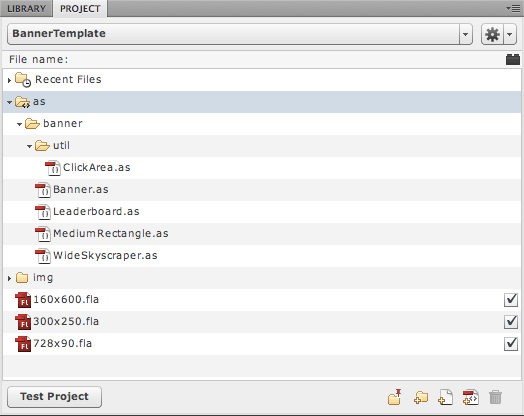Click the new folder icon
The height and width of the screenshot is (416, 524).
(421, 397)
